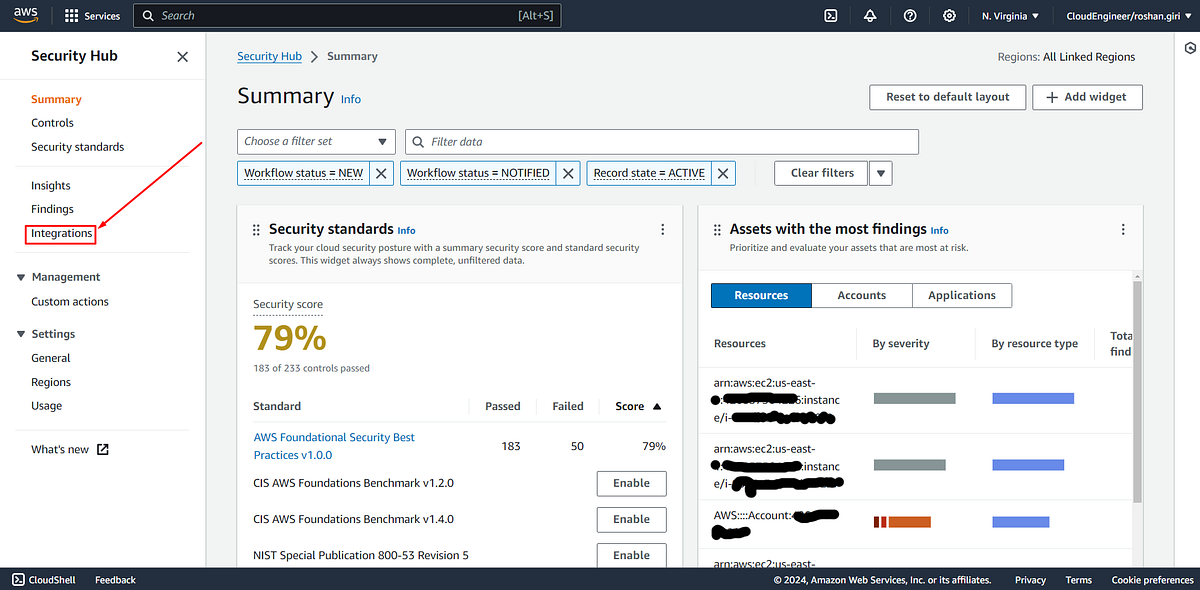This screenshot has width=1200, height=590.
Task: Switch to the Applications tab
Action: pos(961,295)
